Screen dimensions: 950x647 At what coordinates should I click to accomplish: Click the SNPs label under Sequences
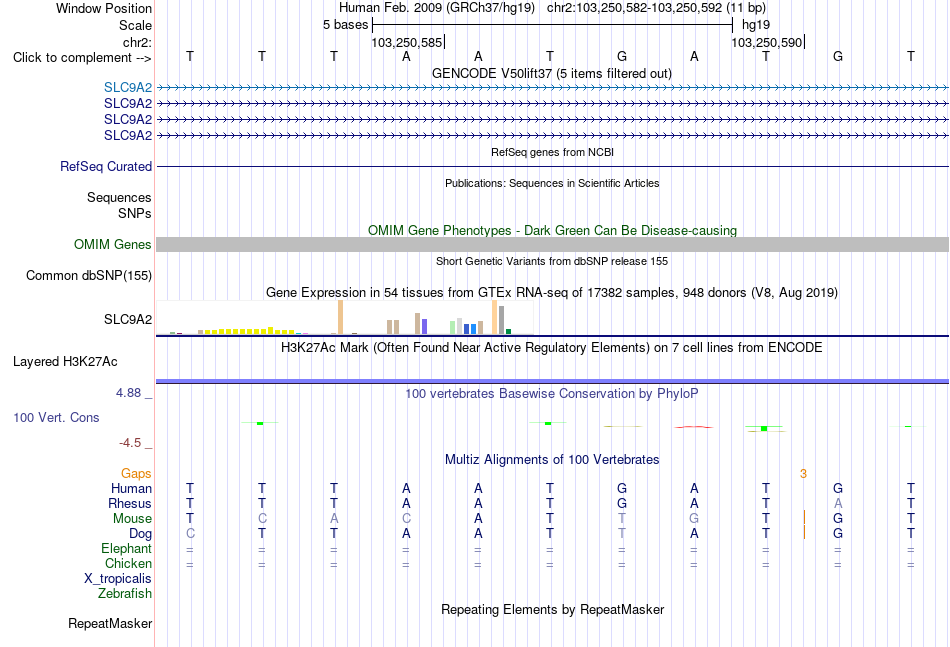click(135, 213)
